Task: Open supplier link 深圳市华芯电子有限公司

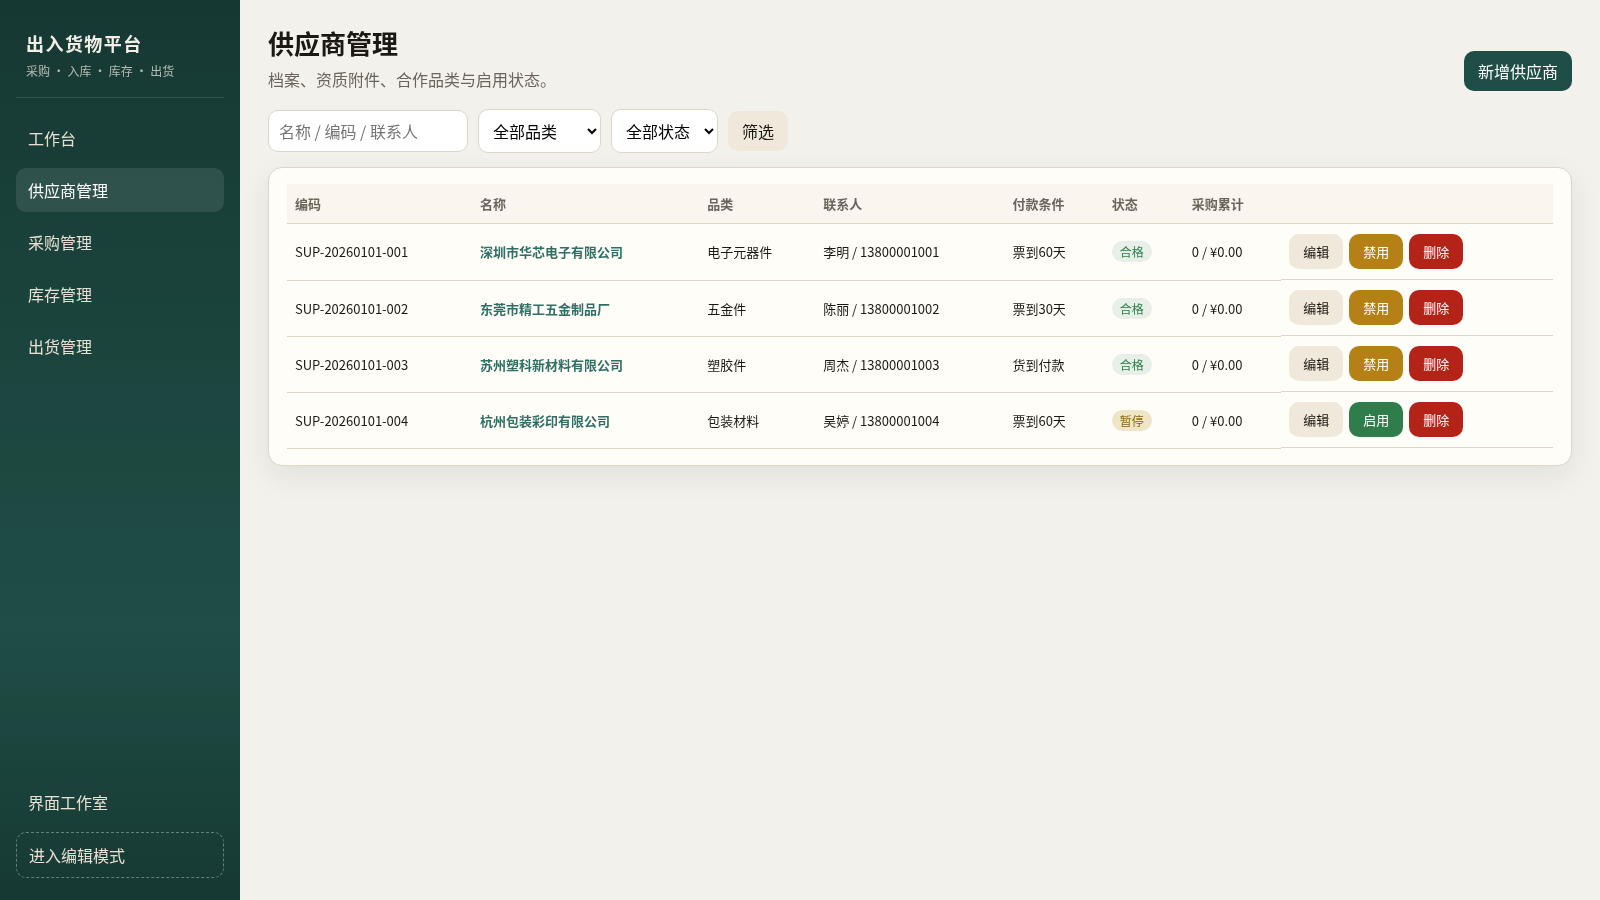Action: [x=551, y=253]
